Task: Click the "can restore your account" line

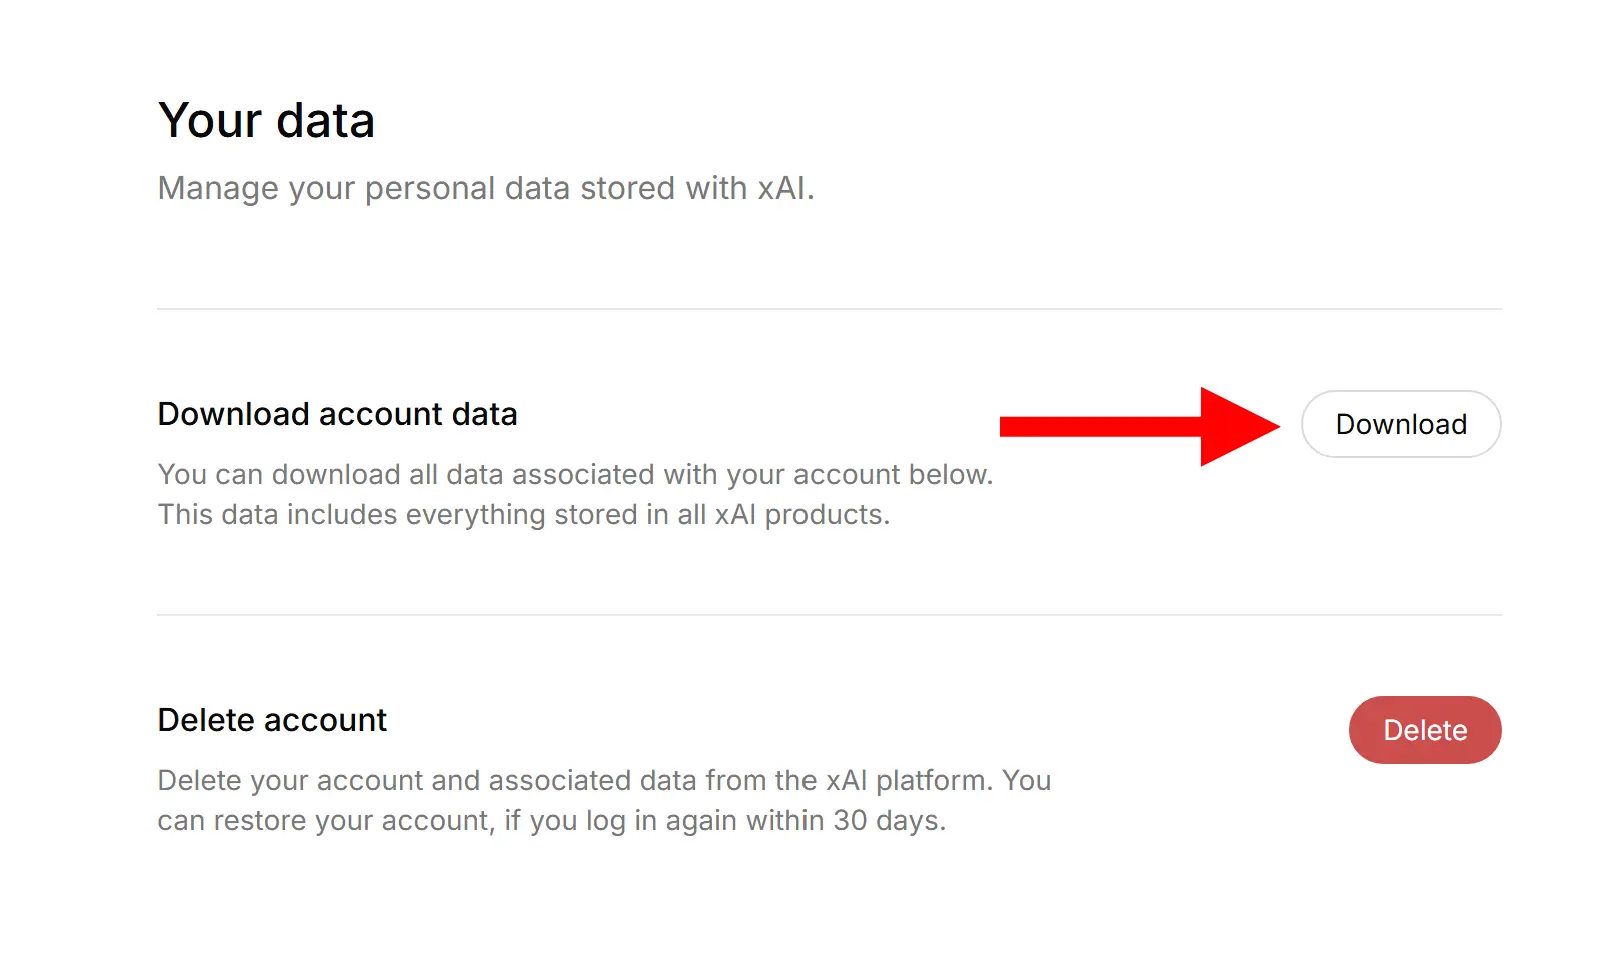Action: point(551,820)
